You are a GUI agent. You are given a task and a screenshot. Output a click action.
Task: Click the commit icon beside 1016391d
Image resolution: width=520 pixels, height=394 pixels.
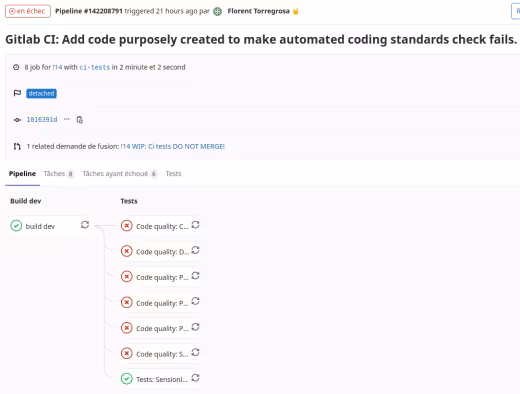[17, 120]
